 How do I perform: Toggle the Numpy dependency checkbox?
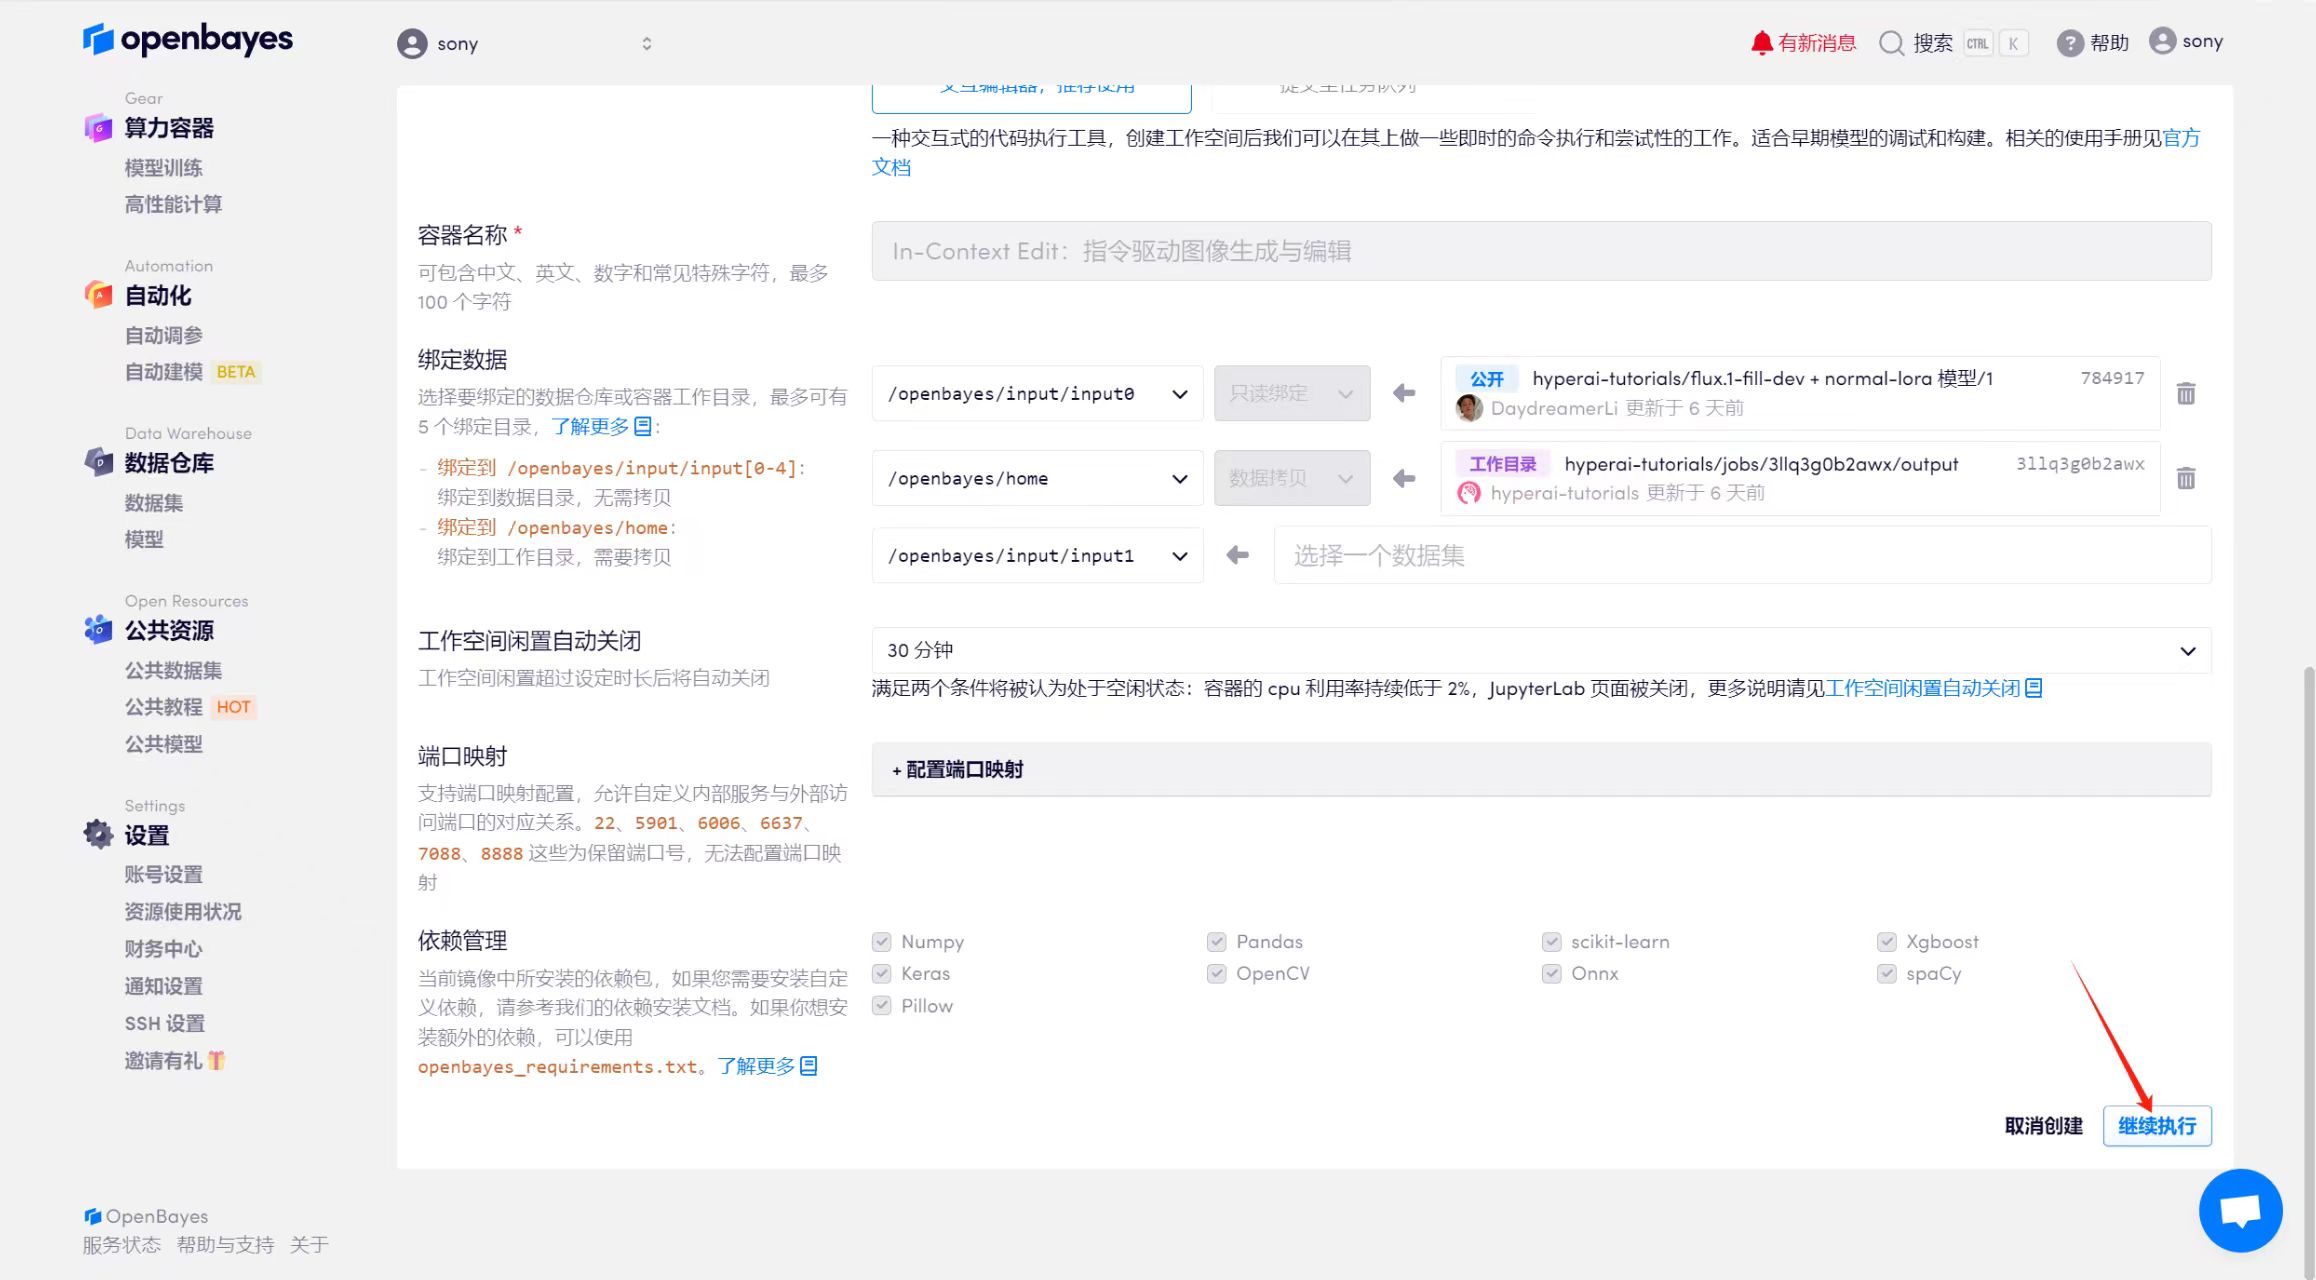point(881,942)
